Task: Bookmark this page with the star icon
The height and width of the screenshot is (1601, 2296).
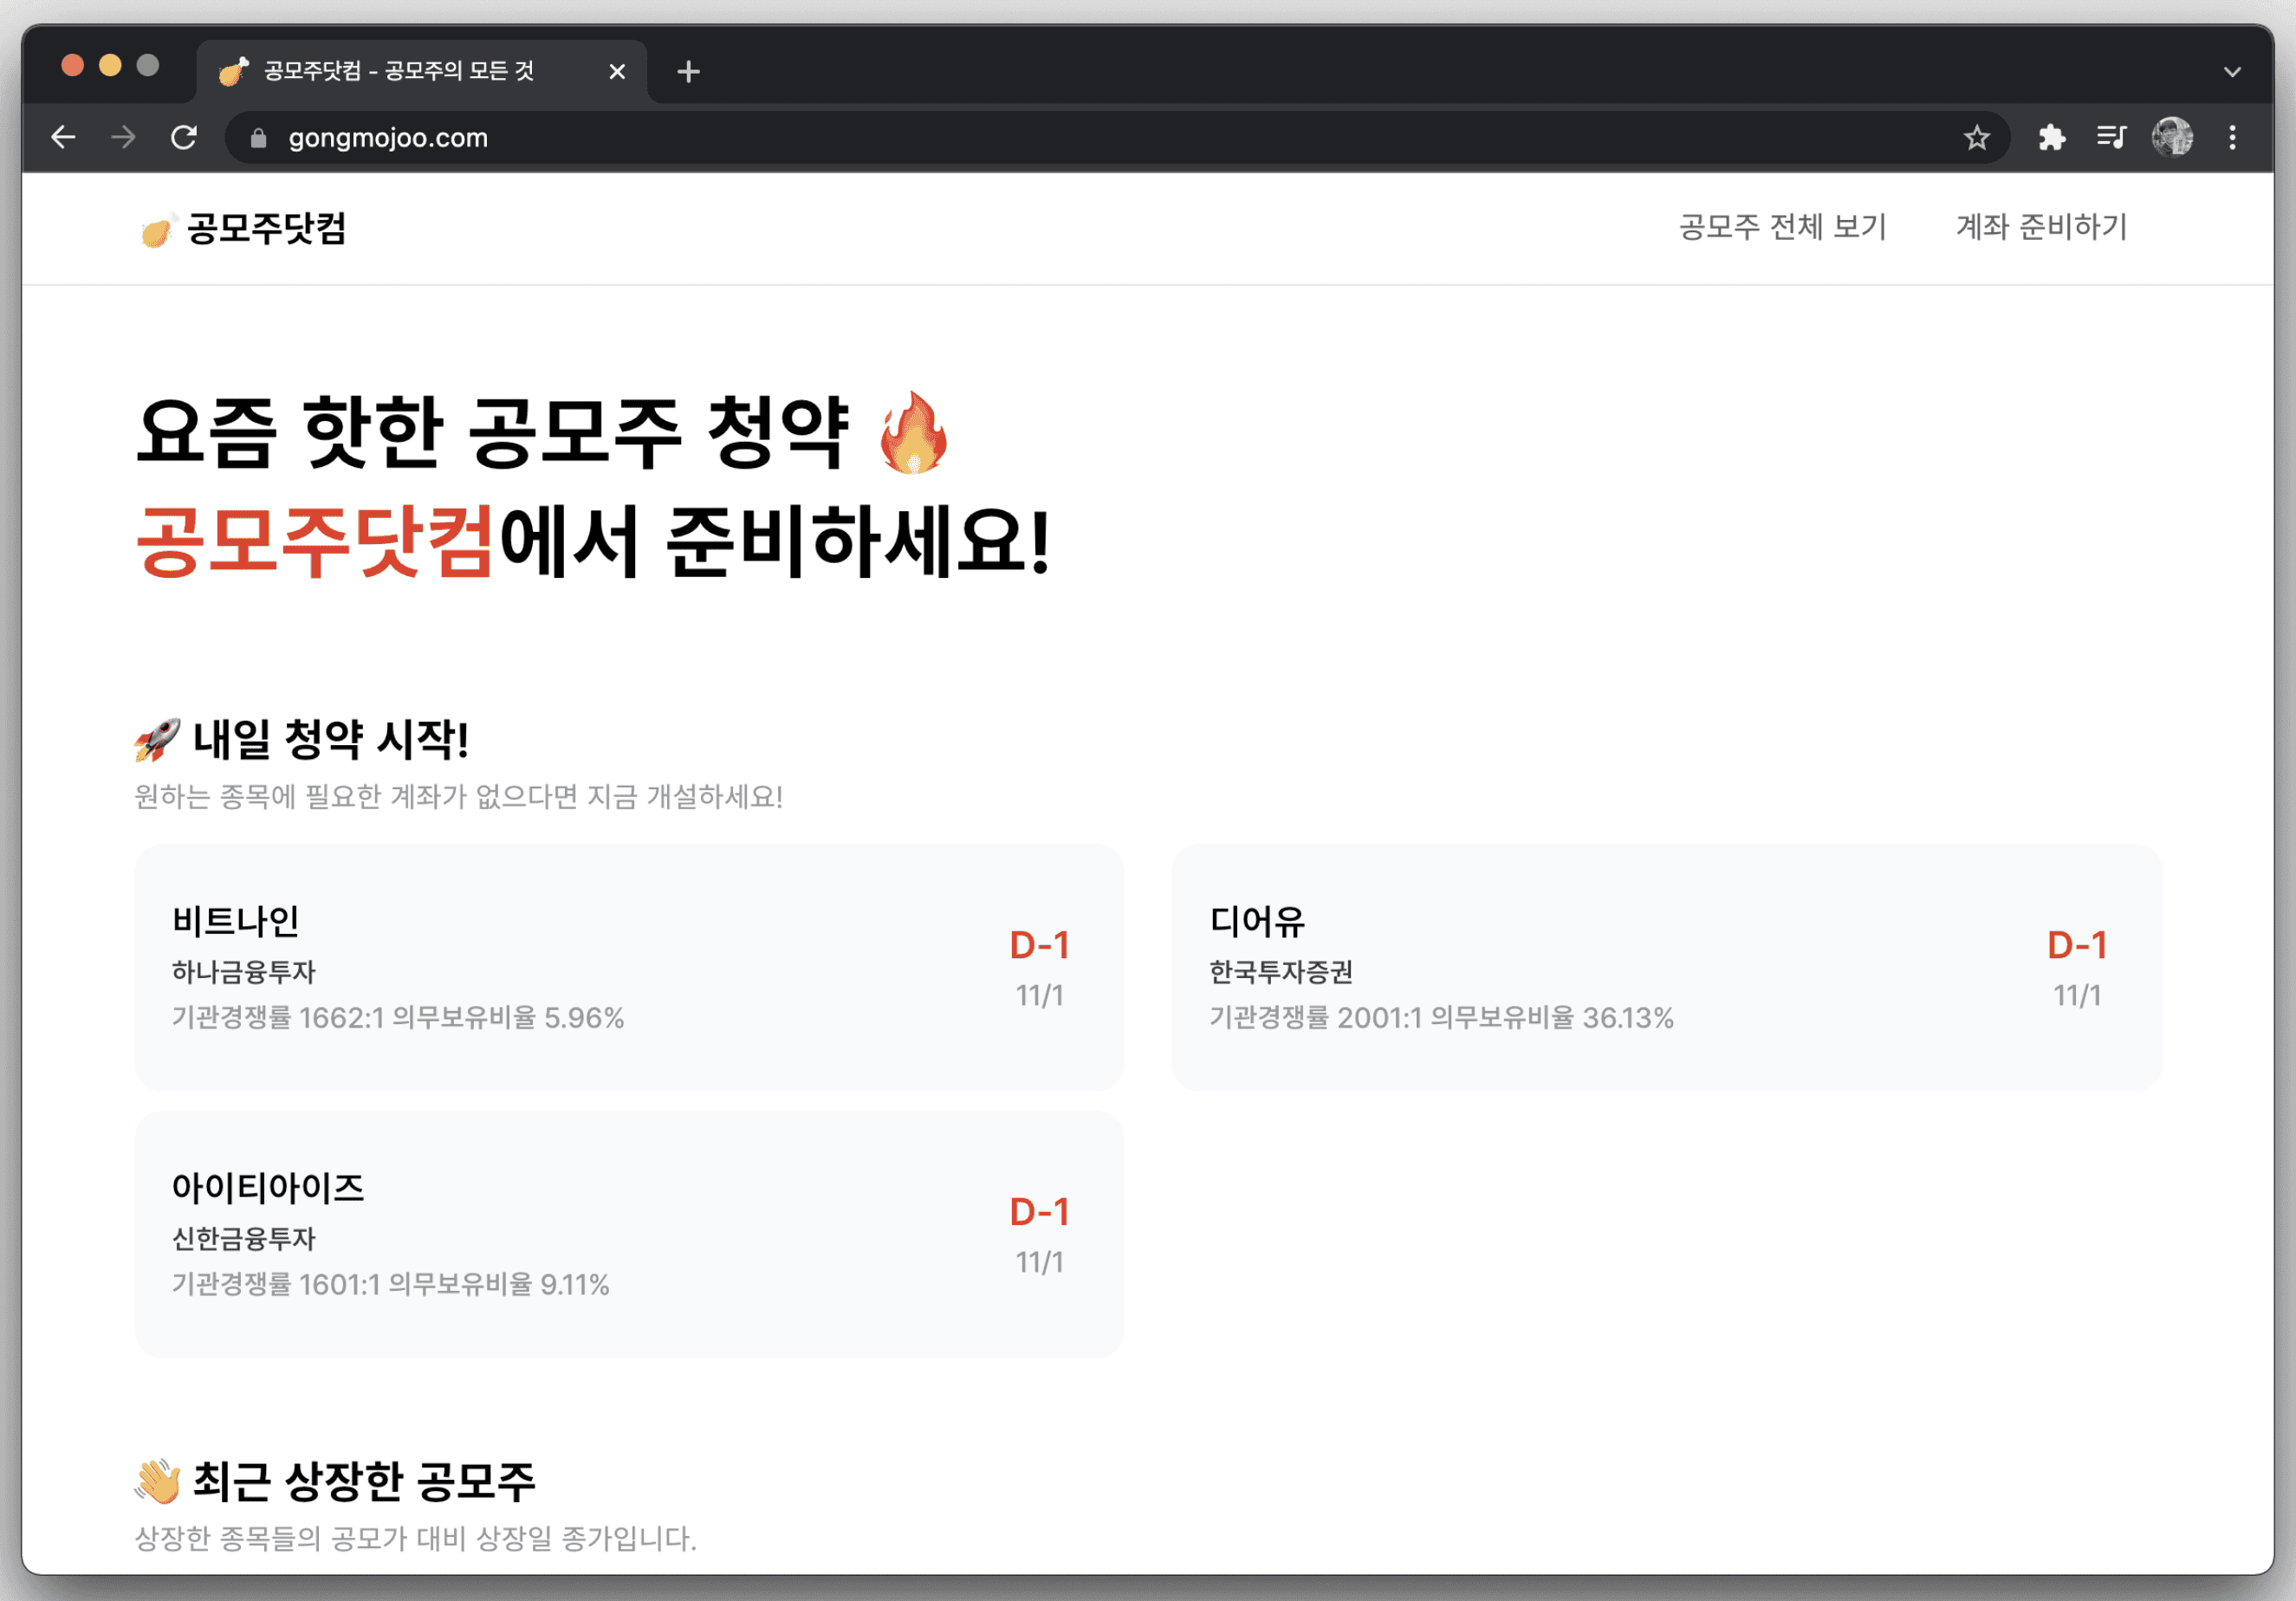Action: (1976, 137)
